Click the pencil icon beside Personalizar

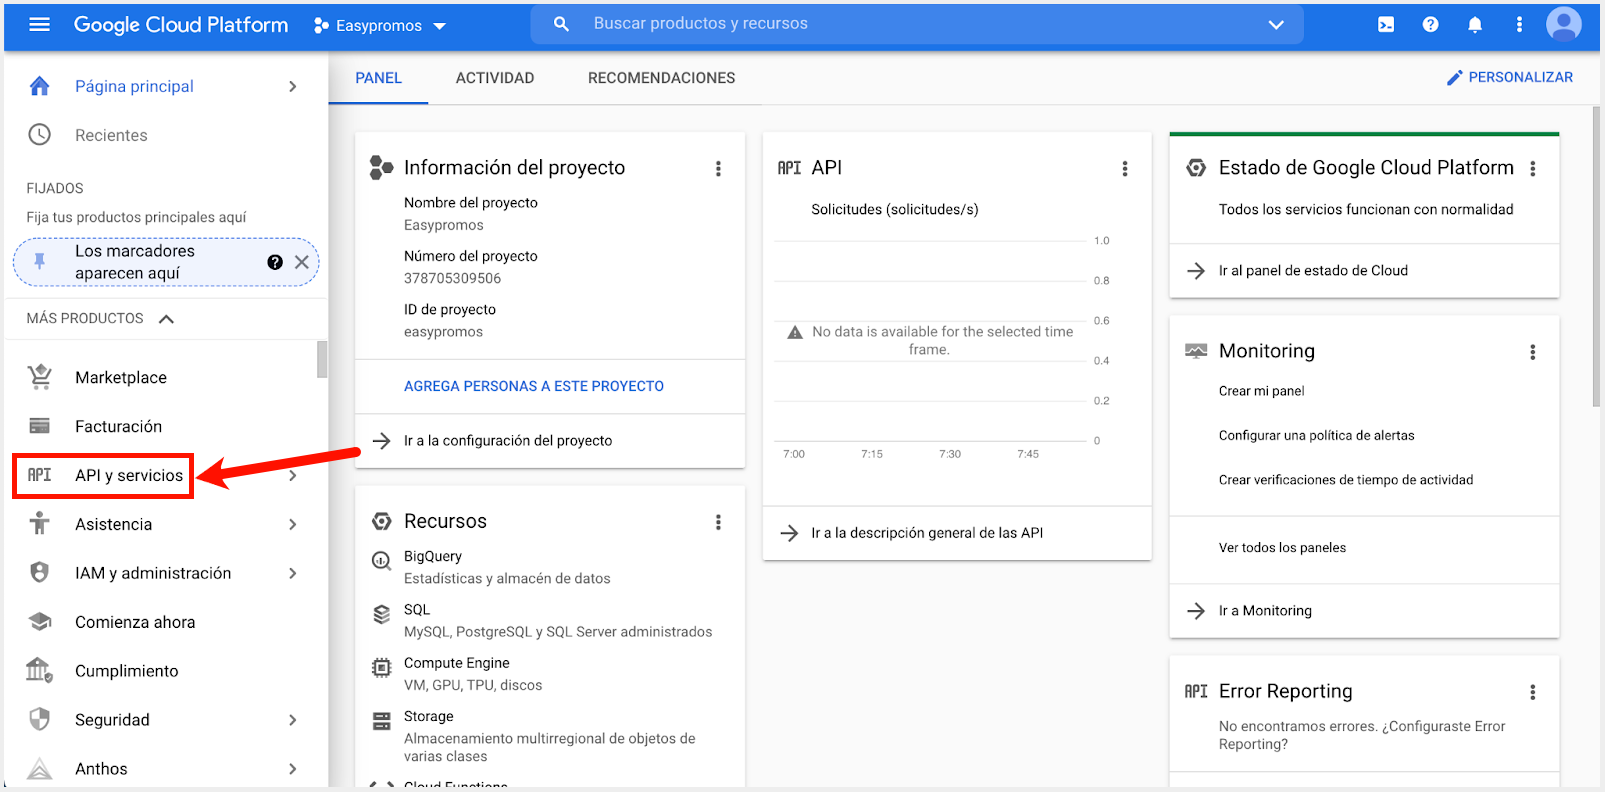1455,77
